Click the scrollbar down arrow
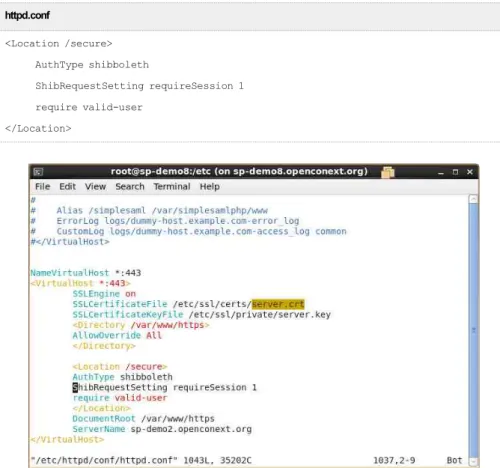The width and height of the screenshot is (500, 468). click(x=473, y=461)
